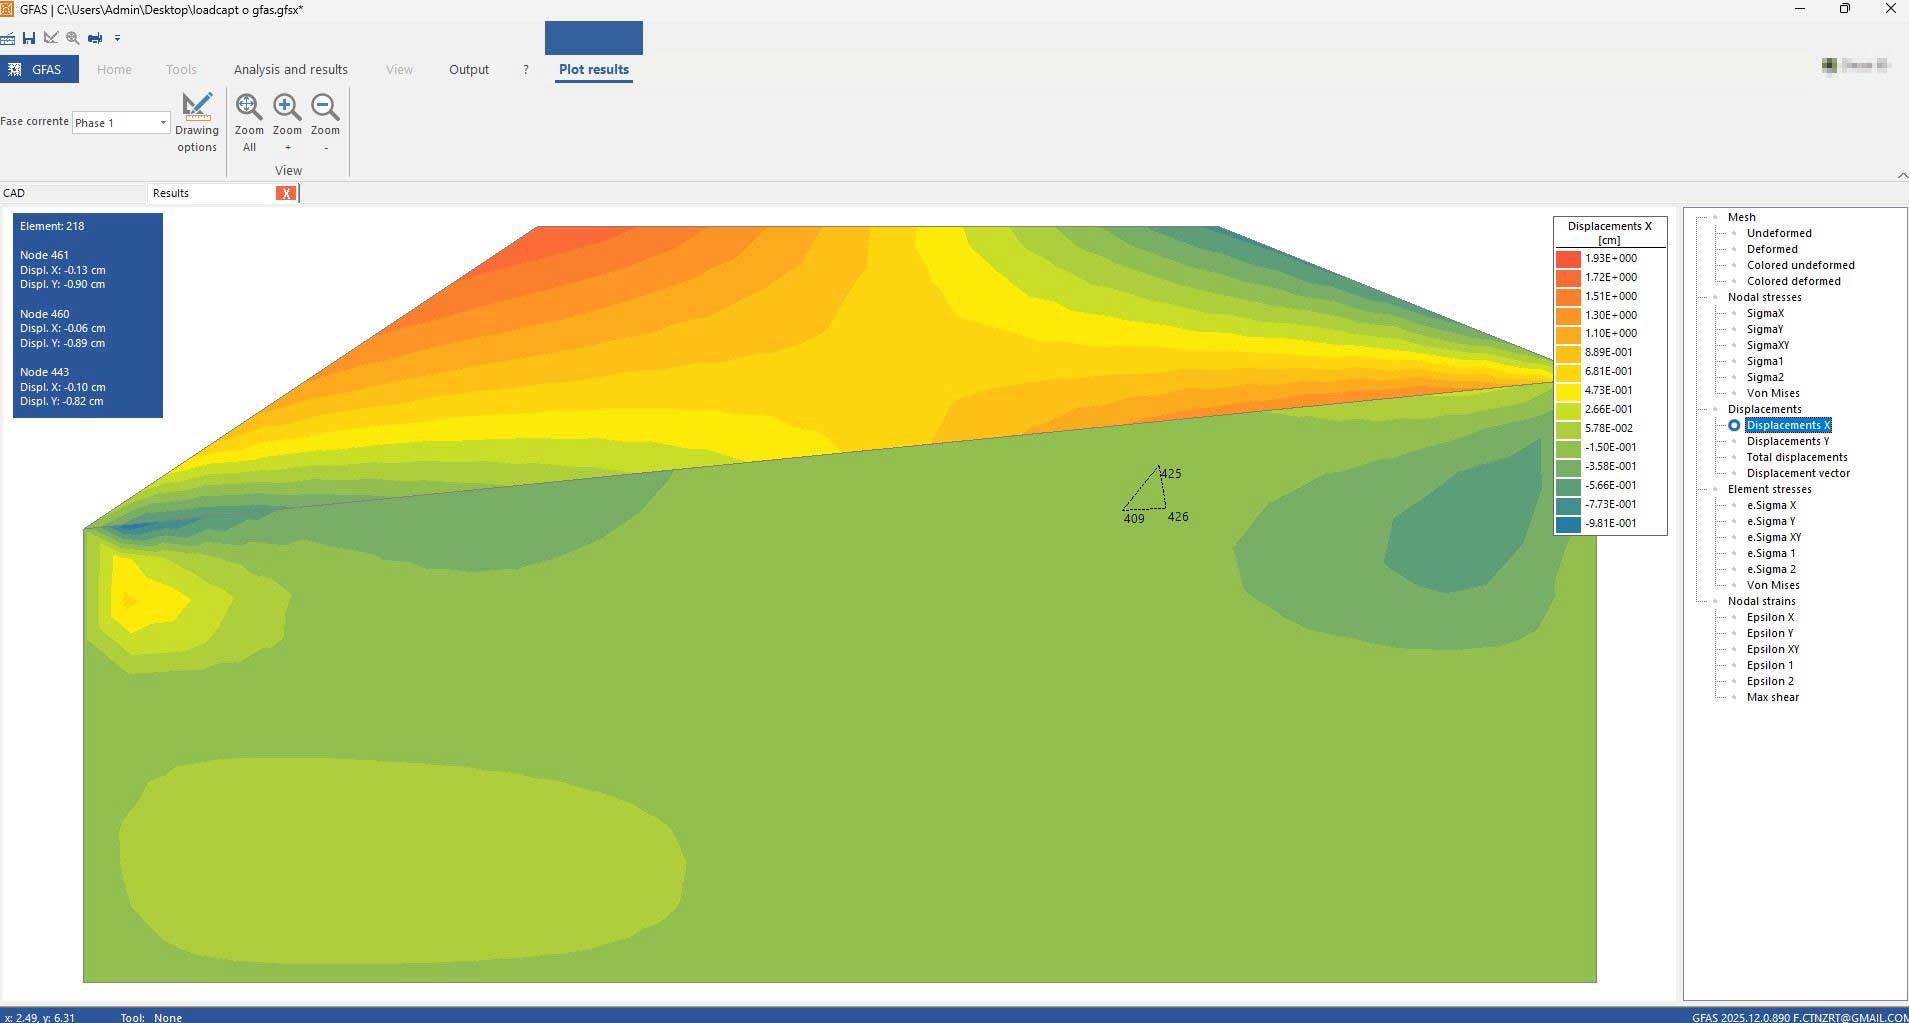Show Von Mises under Nodal stresses
The width and height of the screenshot is (1909, 1023).
1772,393
